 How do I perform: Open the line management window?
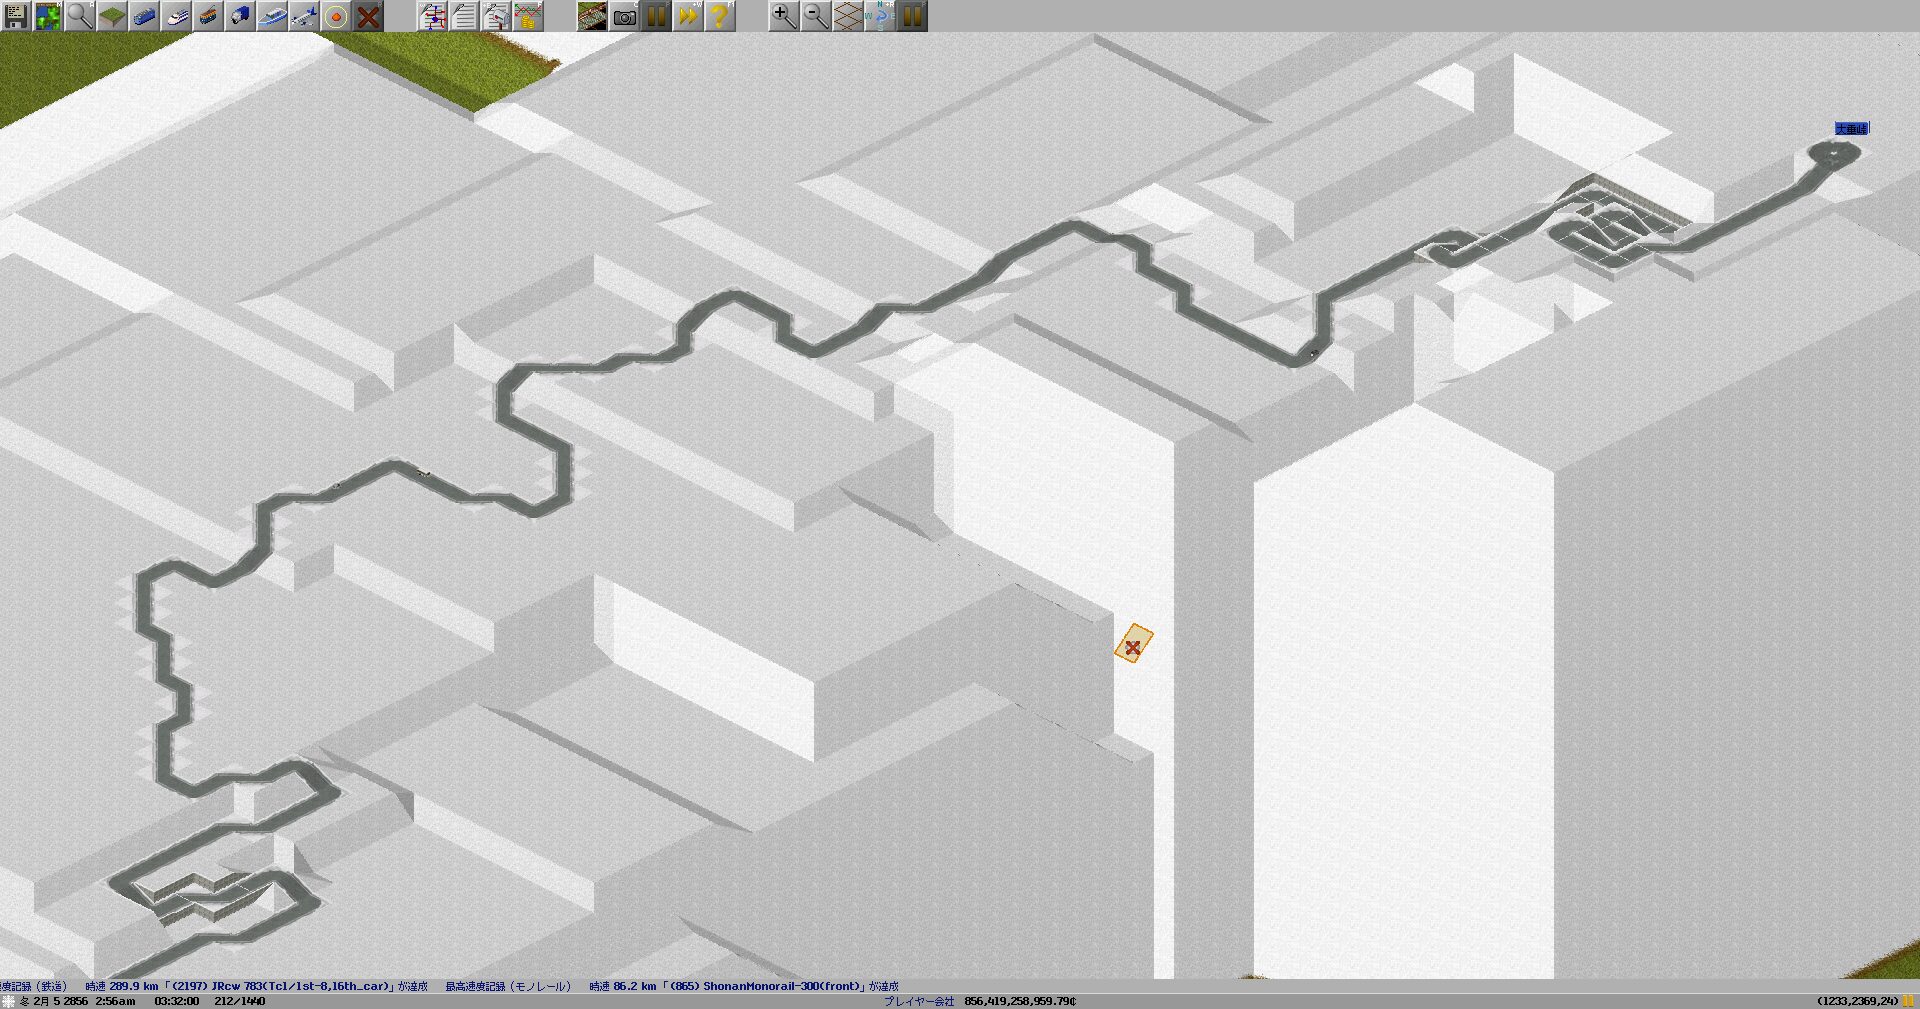pyautogui.click(x=432, y=16)
